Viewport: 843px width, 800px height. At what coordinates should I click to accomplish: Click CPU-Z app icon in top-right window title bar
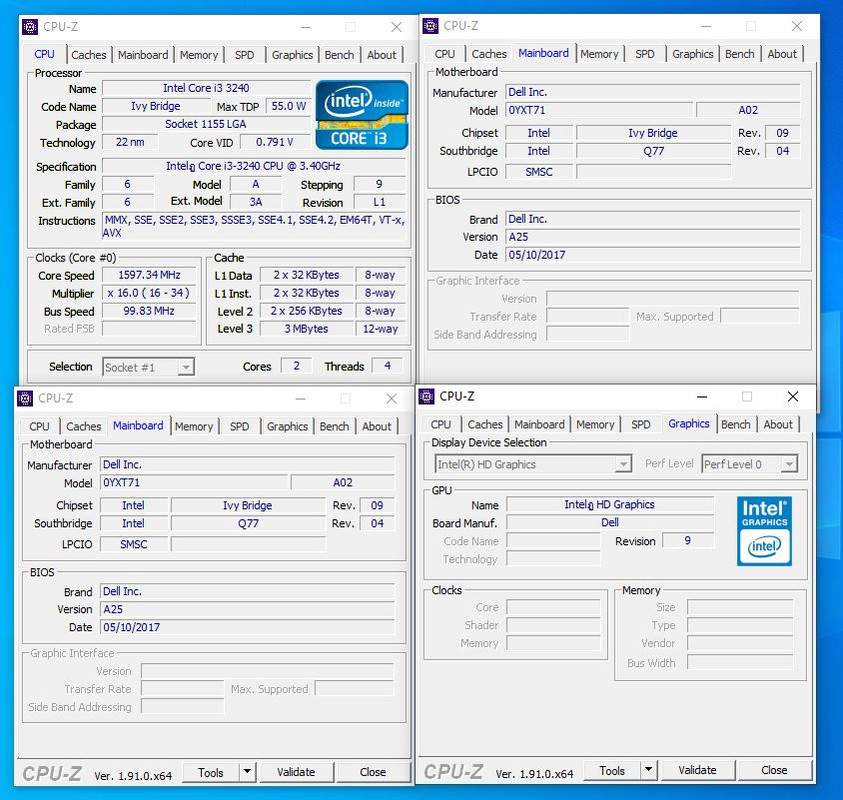coord(430,25)
